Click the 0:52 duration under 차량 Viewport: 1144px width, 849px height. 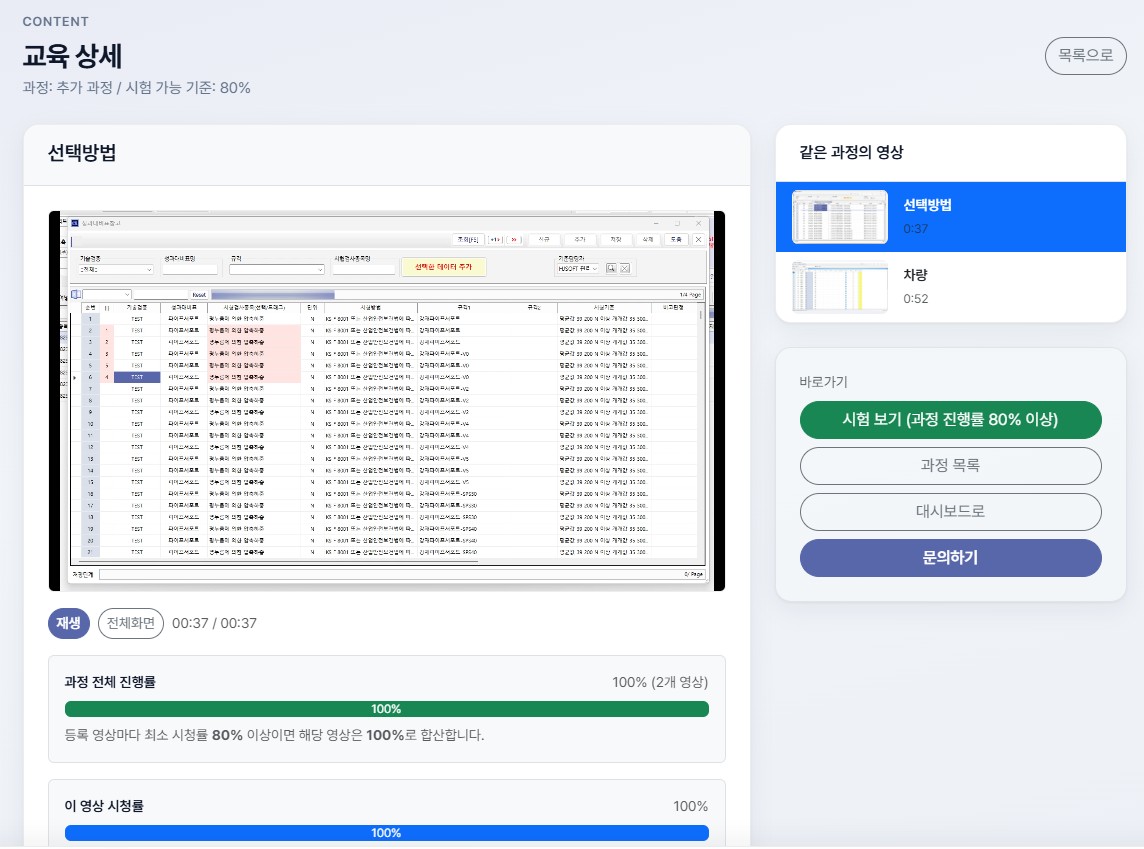916,298
